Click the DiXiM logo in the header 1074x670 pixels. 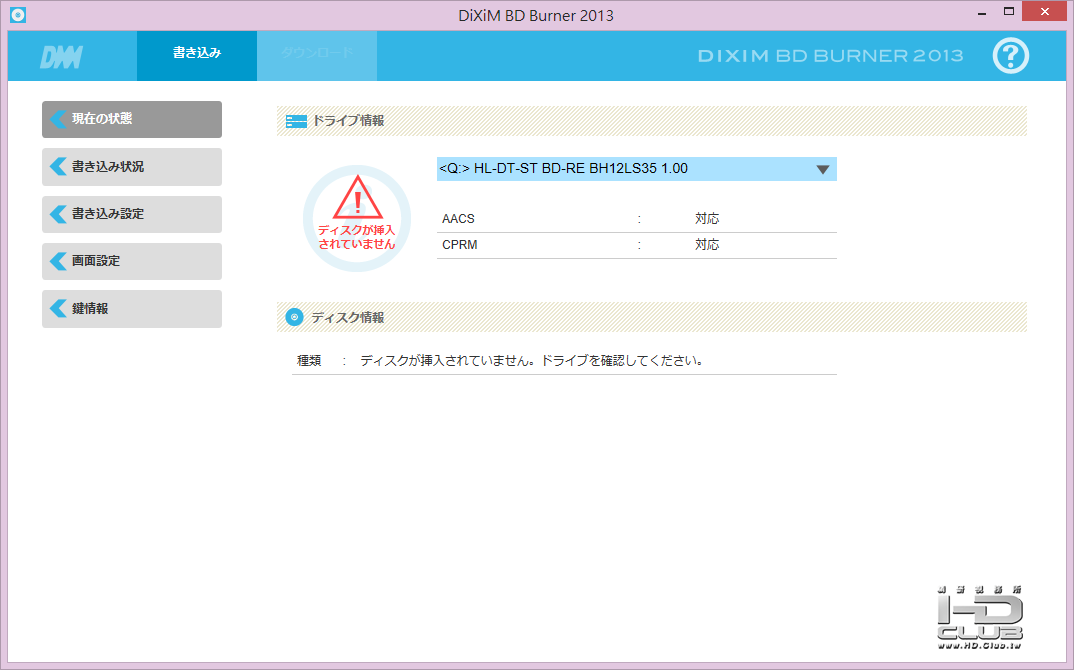(61, 57)
